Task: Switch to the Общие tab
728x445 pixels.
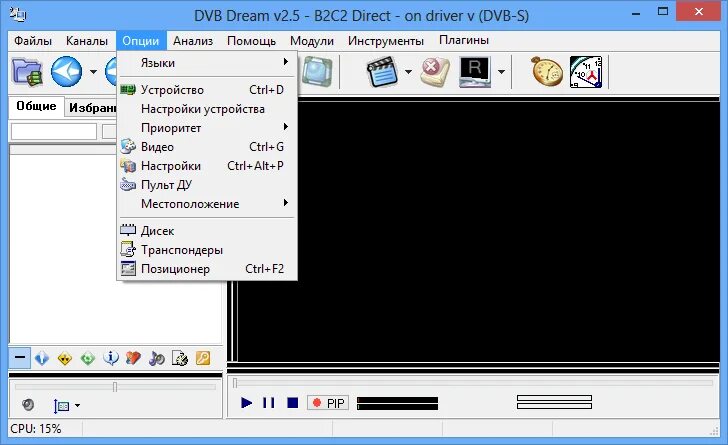Action: click(36, 106)
